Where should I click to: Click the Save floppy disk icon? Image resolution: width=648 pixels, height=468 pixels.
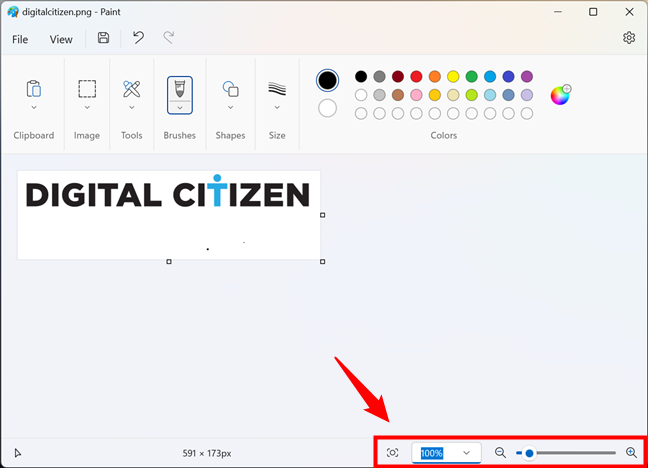(x=103, y=38)
